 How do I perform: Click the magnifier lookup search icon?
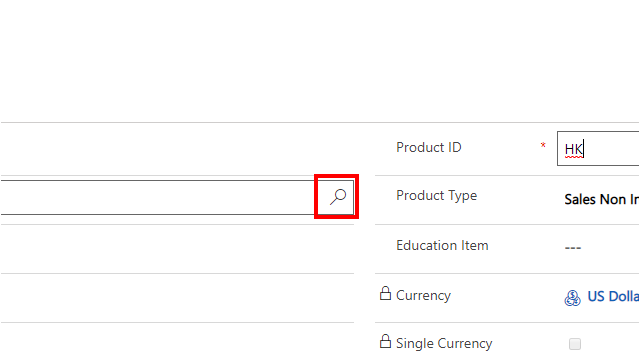coord(338,197)
